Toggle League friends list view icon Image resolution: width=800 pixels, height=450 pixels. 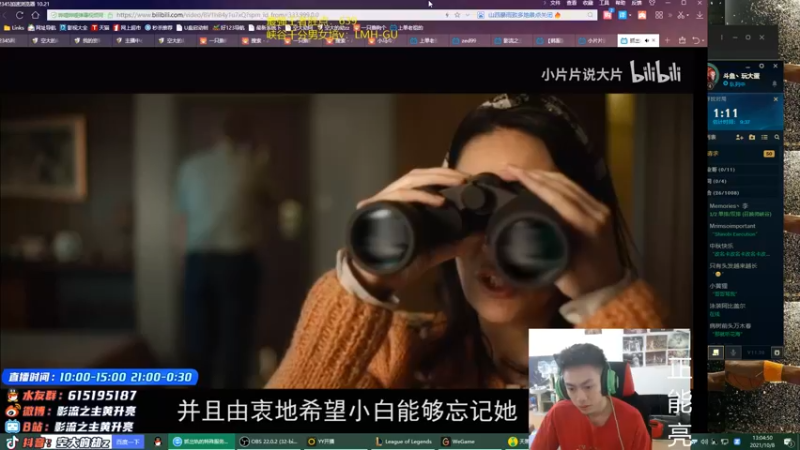pos(764,137)
